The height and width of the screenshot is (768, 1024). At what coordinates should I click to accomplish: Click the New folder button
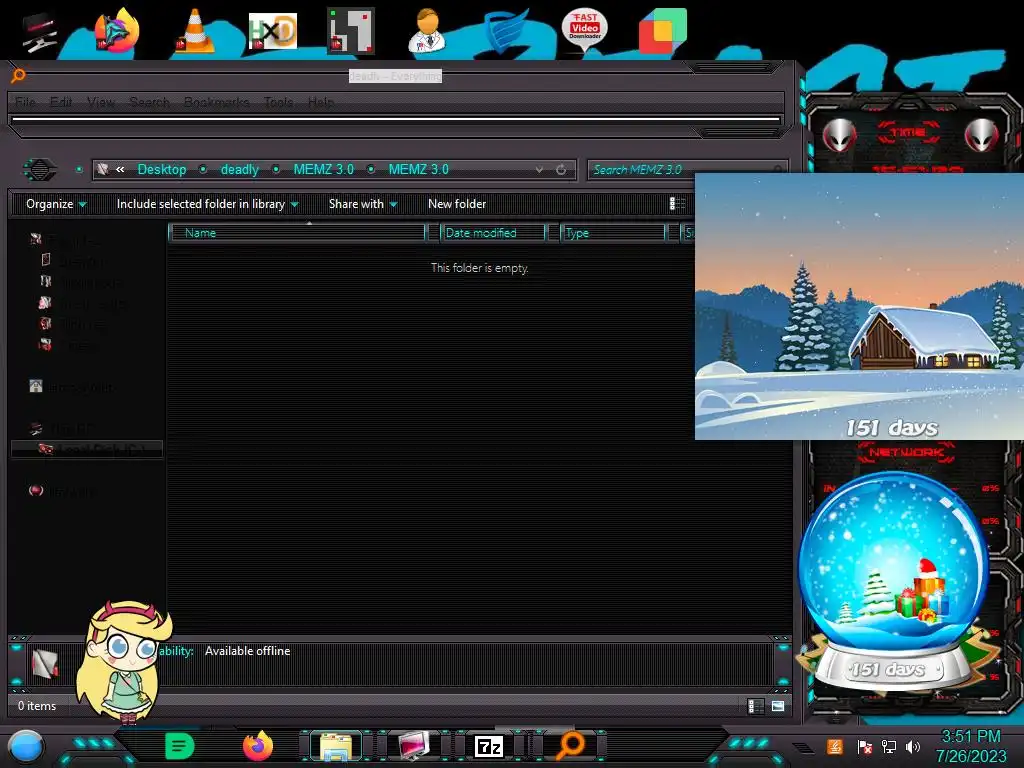457,204
